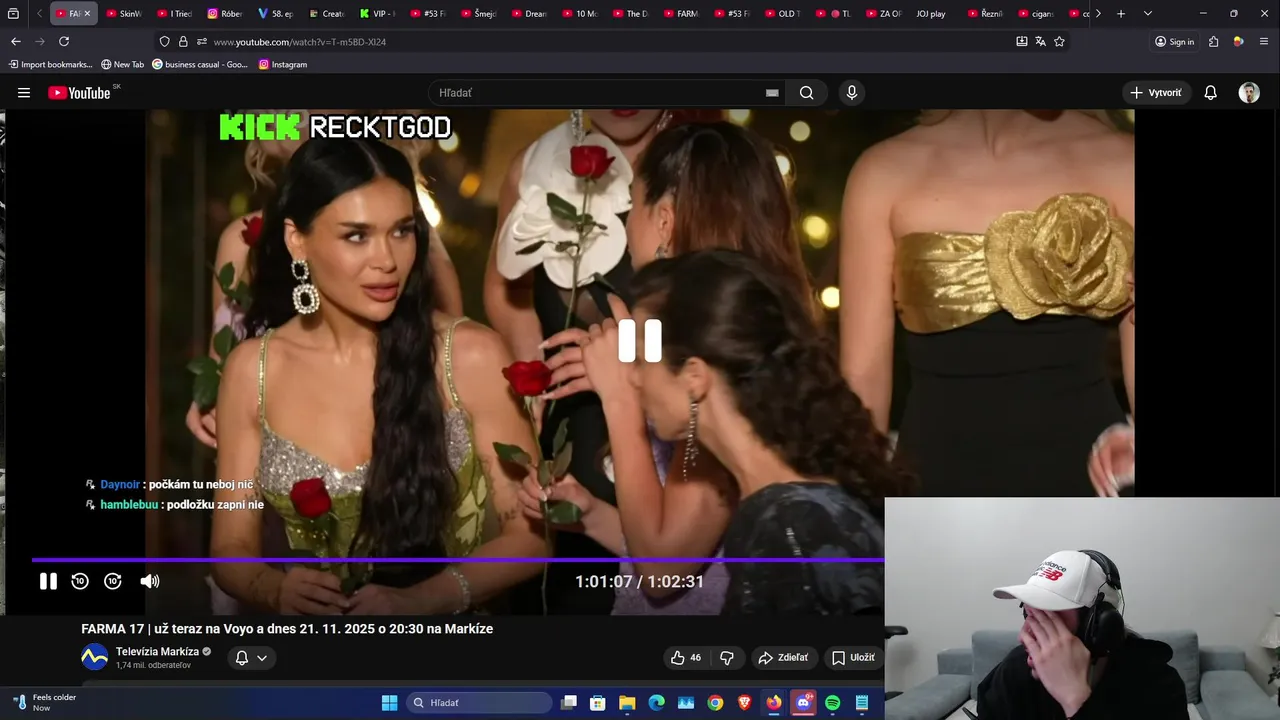Rewind the video 10 seconds
Viewport: 1280px width, 720px height.
pyautogui.click(x=80, y=581)
